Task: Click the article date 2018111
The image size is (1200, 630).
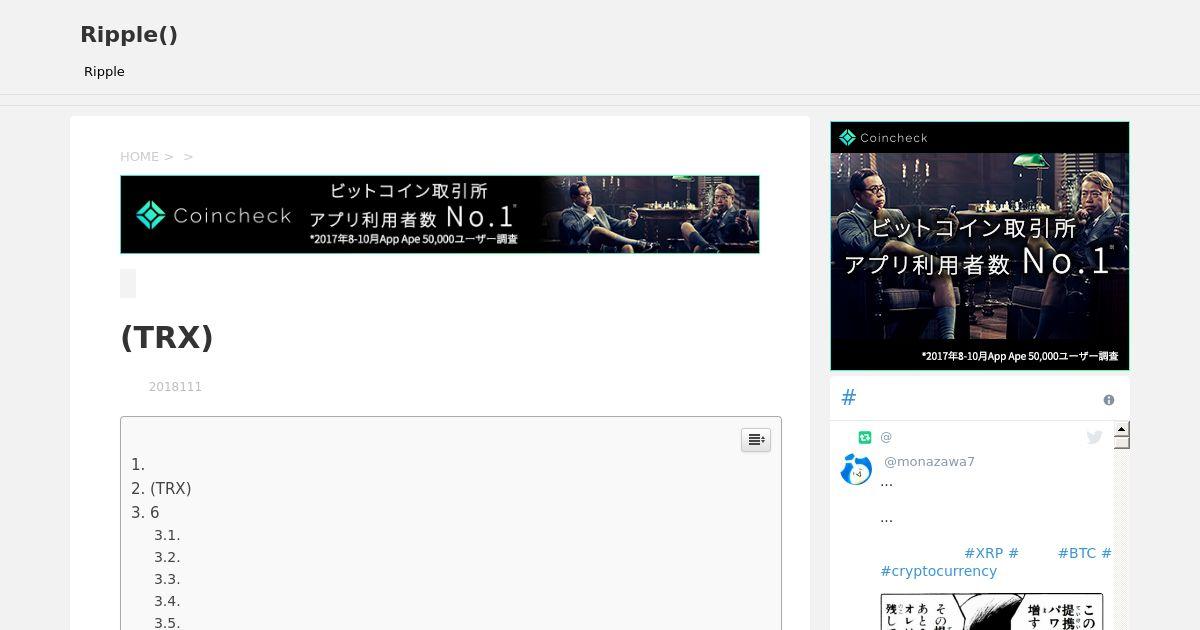Action: 175,387
